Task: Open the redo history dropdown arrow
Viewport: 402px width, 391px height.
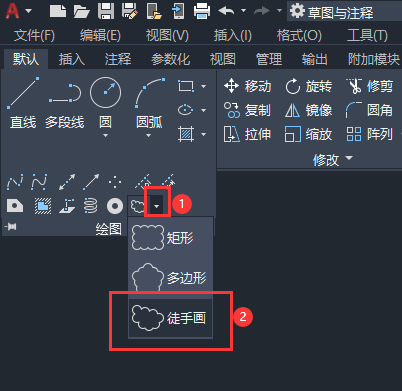Action: point(279,11)
